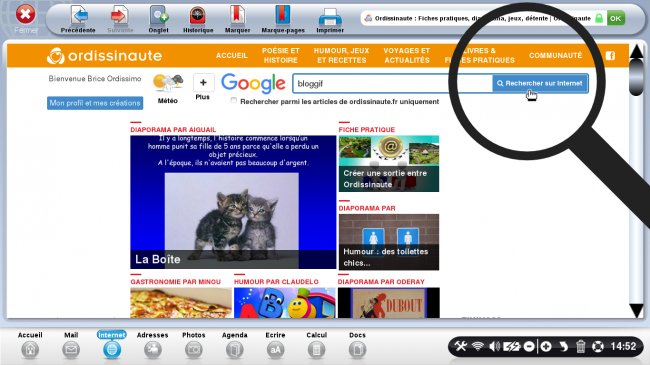This screenshot has width=650, height=365.
Task: Click the undo arrow icon in tray
Action: (x=563, y=346)
